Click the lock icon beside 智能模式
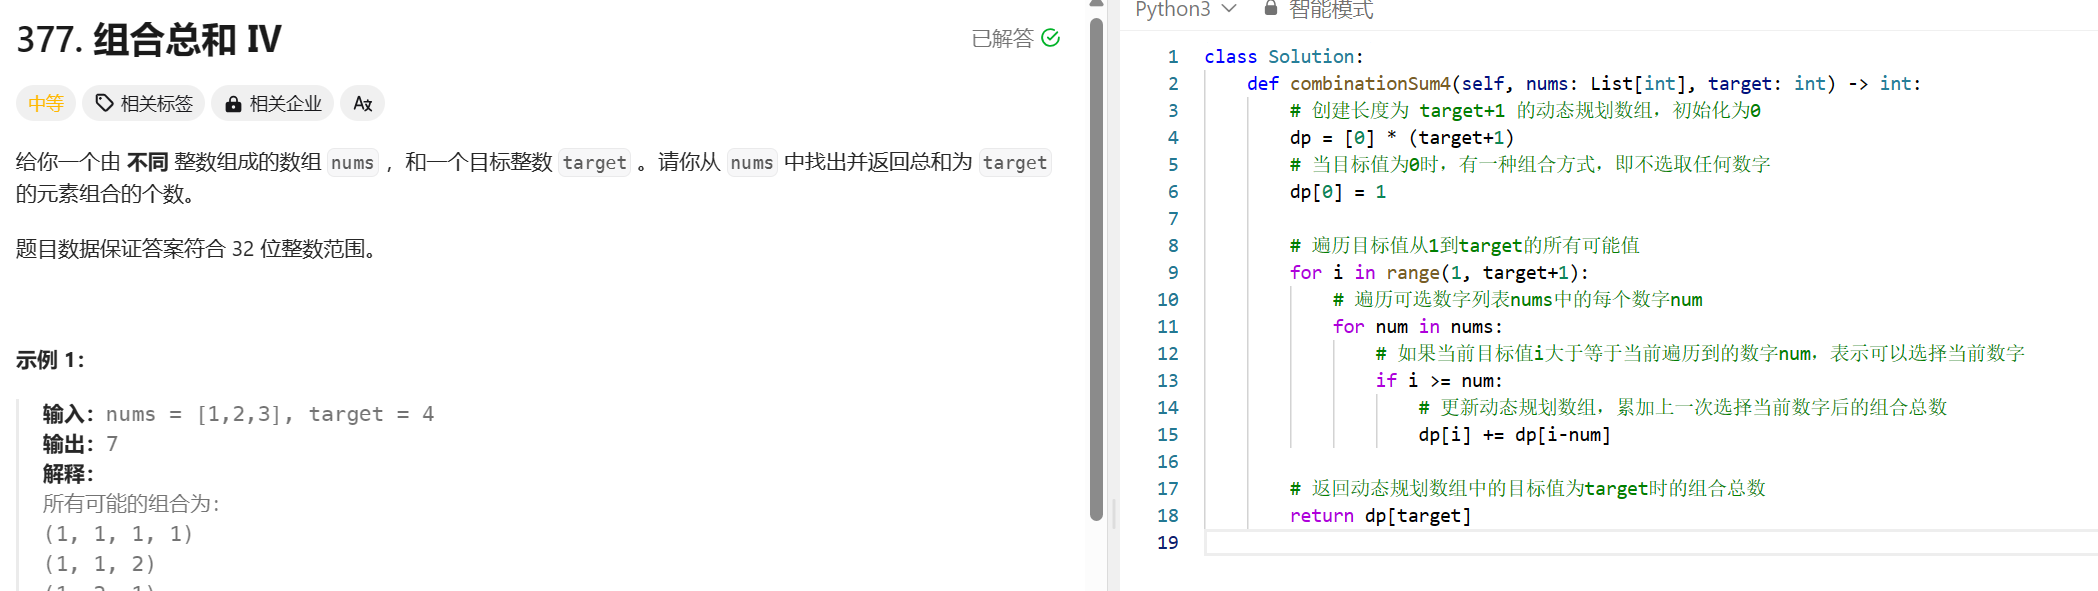 1270,9
